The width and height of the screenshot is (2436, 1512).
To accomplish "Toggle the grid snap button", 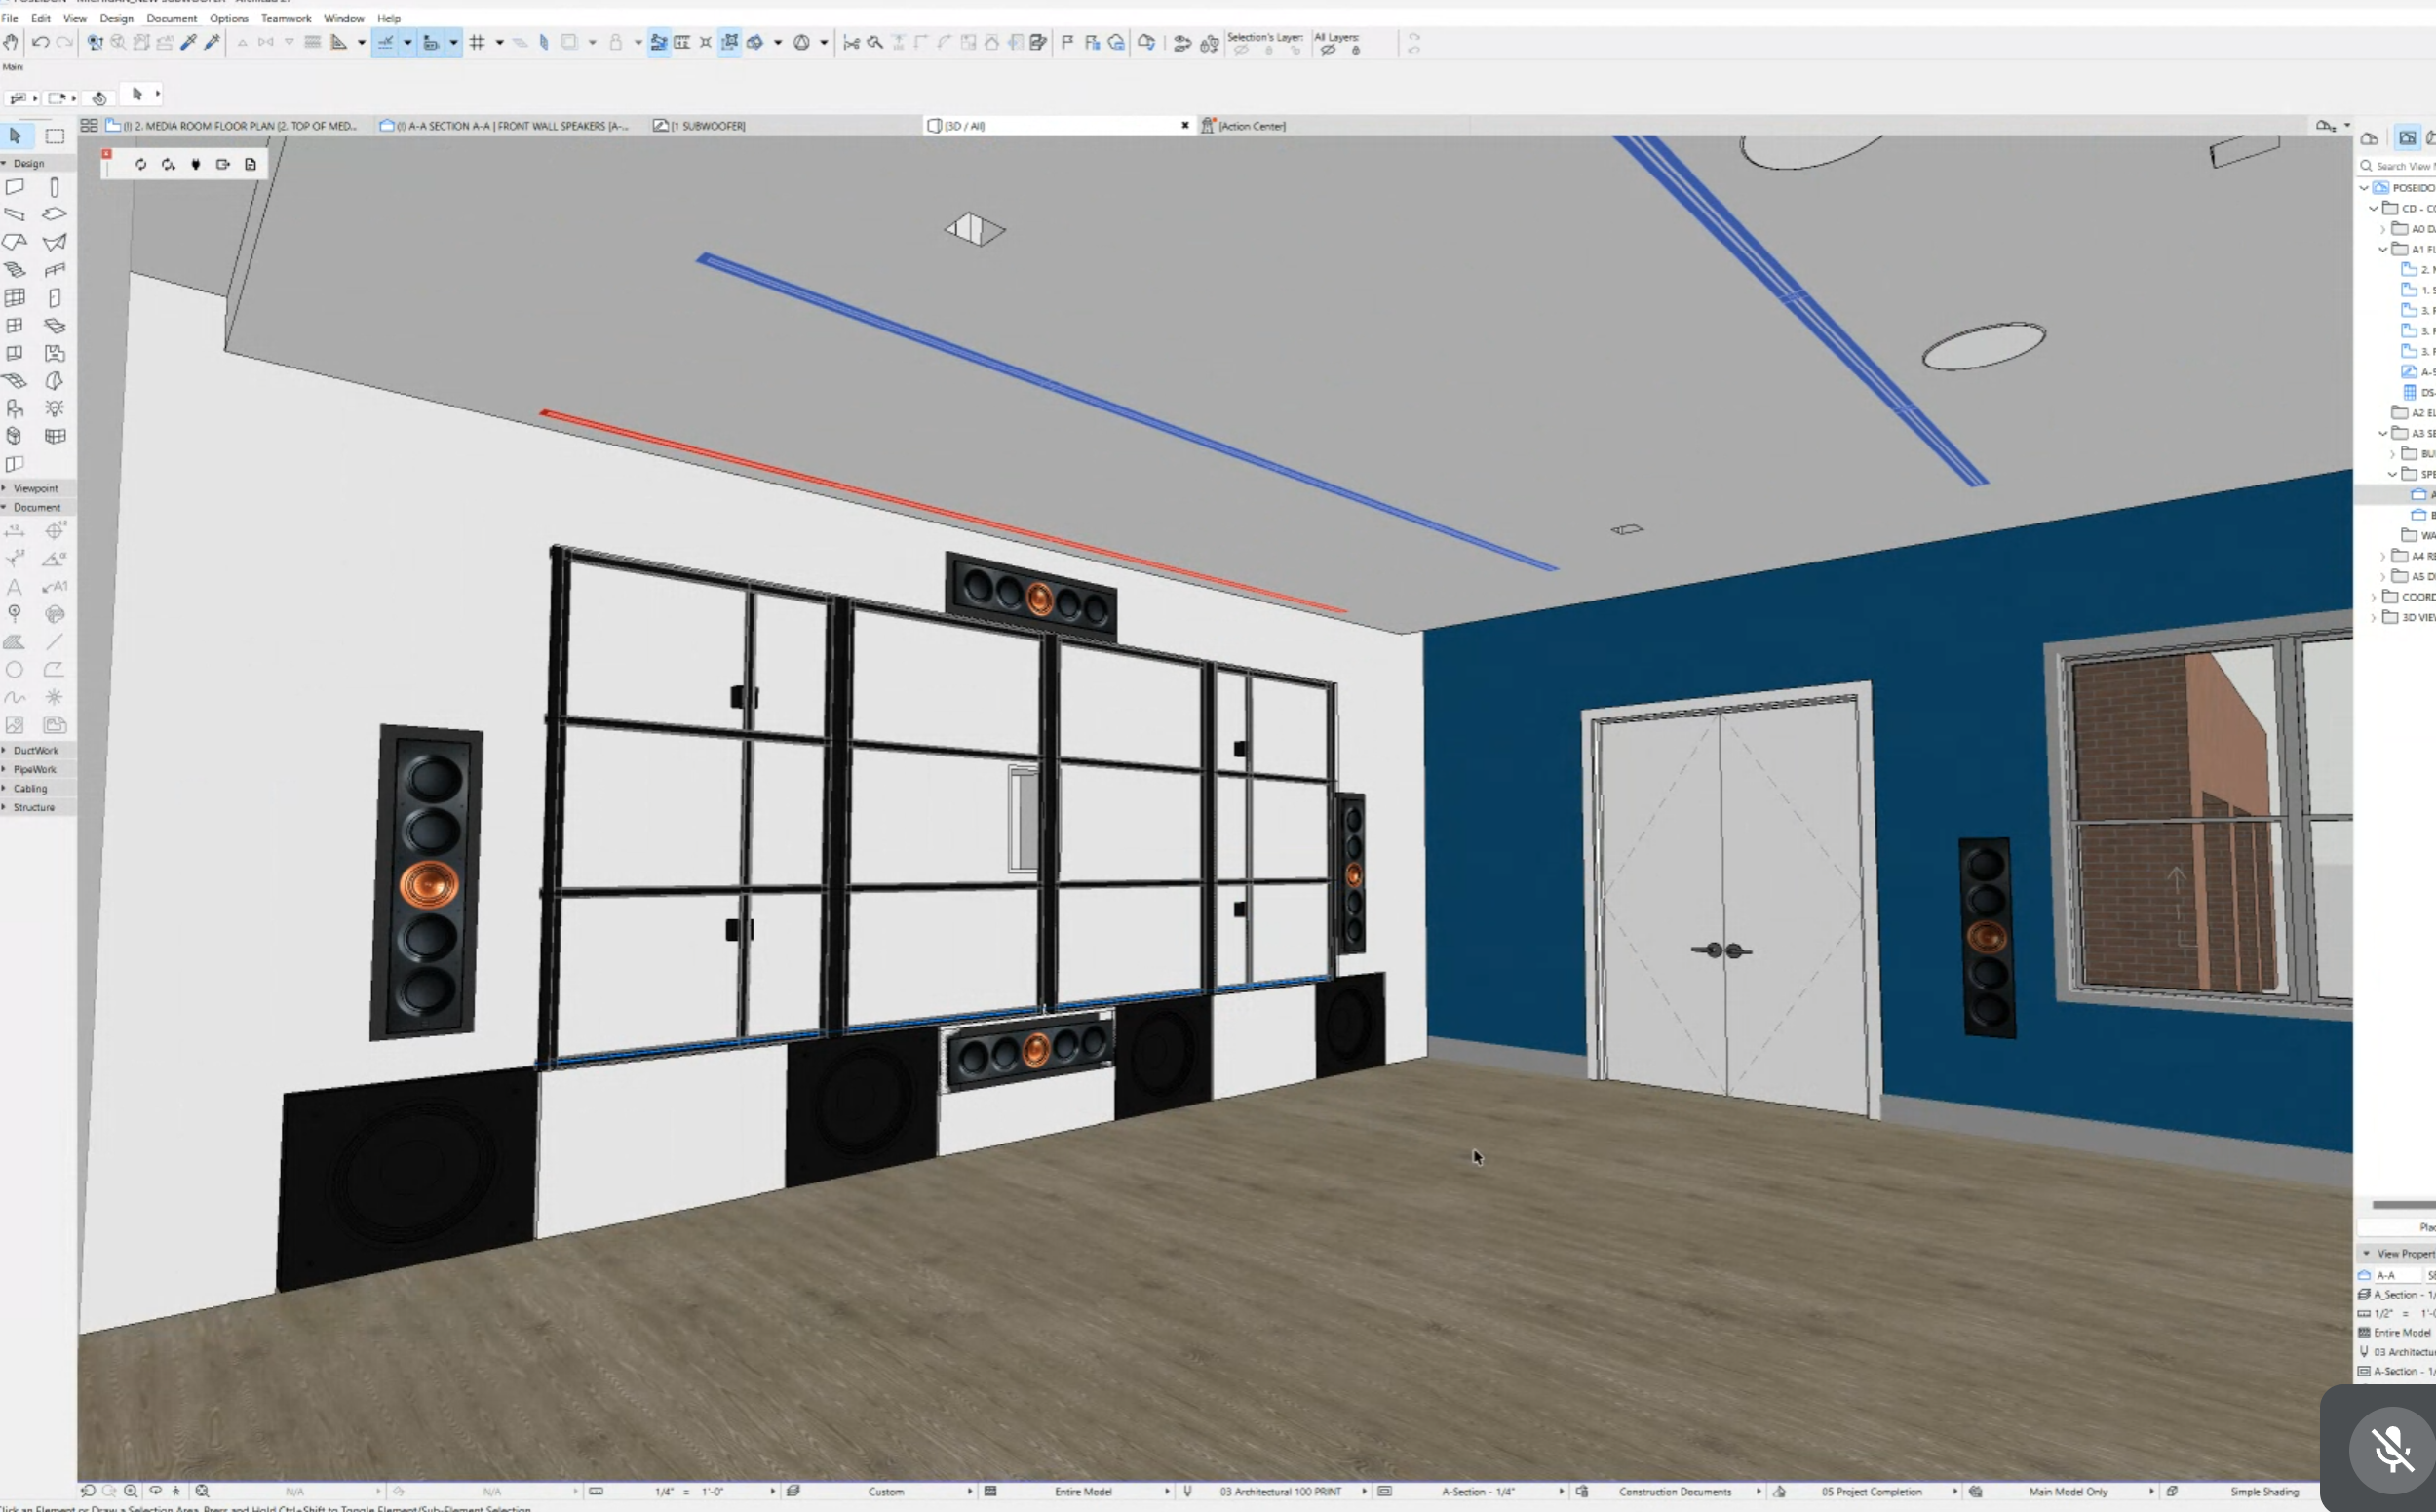I will click(x=477, y=42).
